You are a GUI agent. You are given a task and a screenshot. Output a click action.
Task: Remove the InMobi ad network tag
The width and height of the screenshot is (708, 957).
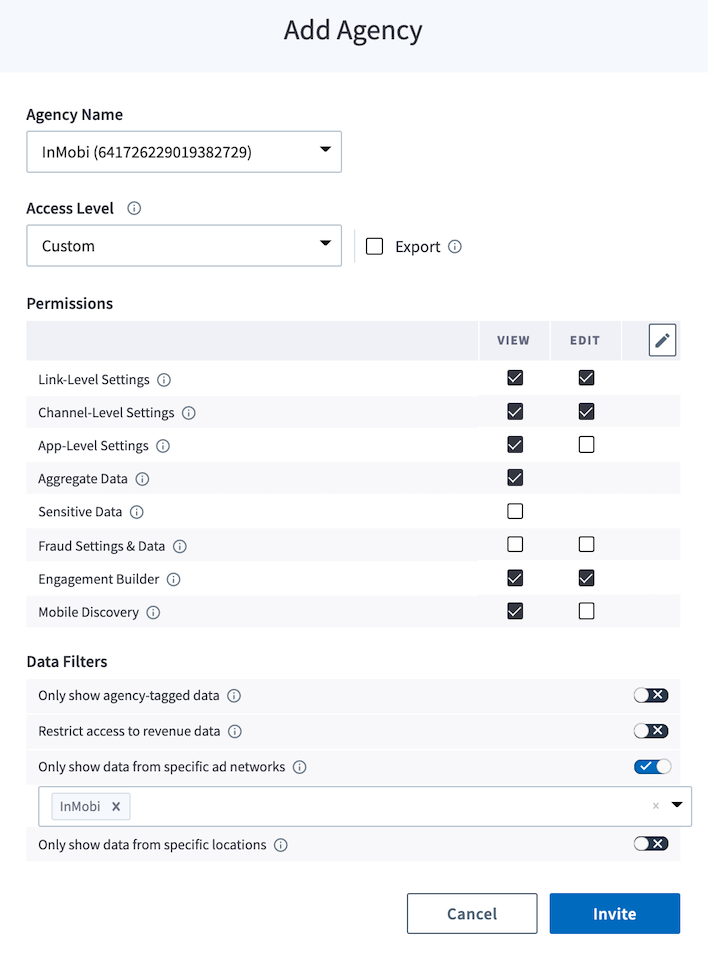click(116, 806)
